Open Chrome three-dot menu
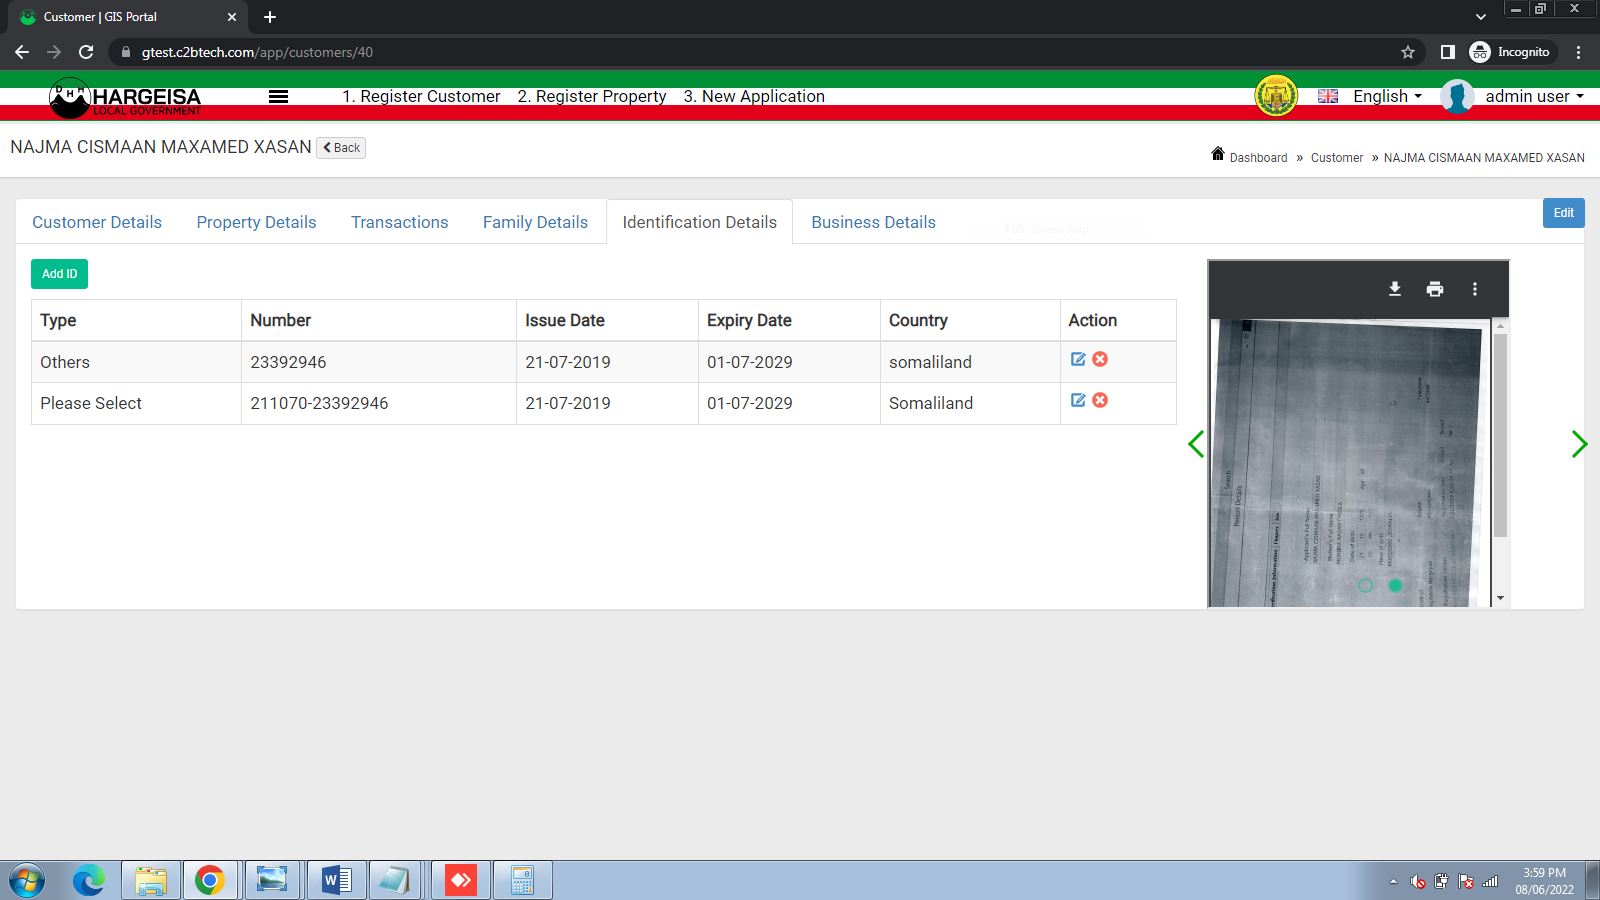The image size is (1600, 900). [x=1579, y=52]
